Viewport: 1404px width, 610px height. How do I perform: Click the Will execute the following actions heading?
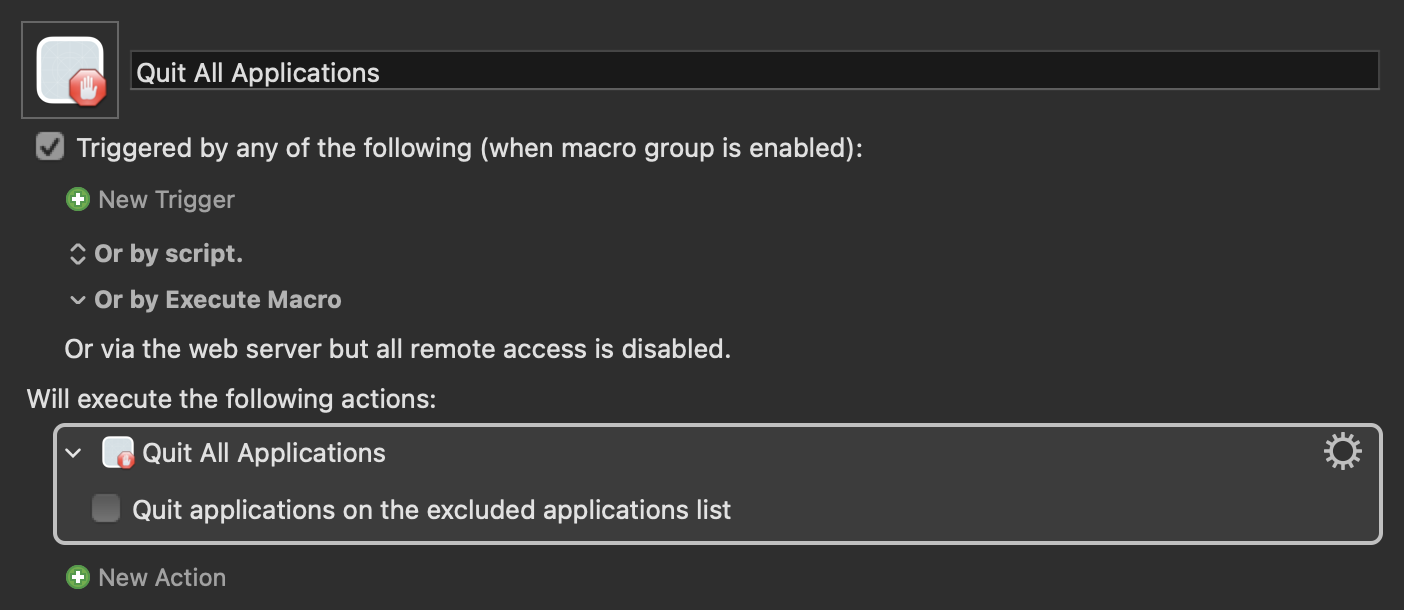[232, 398]
